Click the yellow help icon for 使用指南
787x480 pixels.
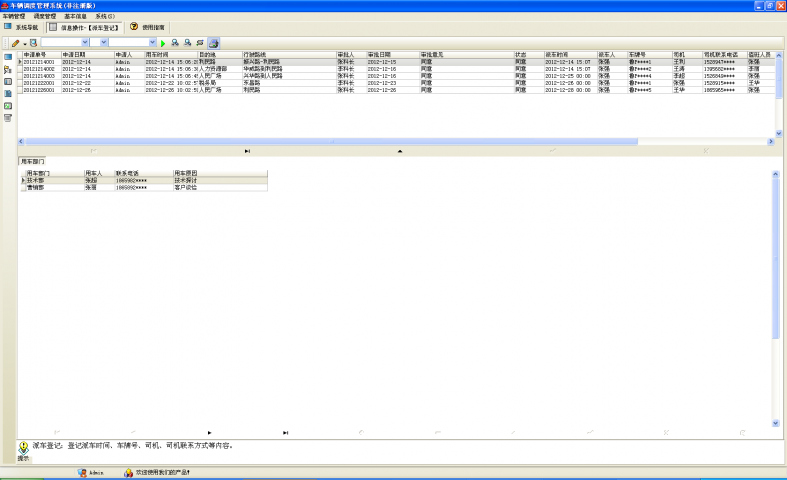[134, 27]
